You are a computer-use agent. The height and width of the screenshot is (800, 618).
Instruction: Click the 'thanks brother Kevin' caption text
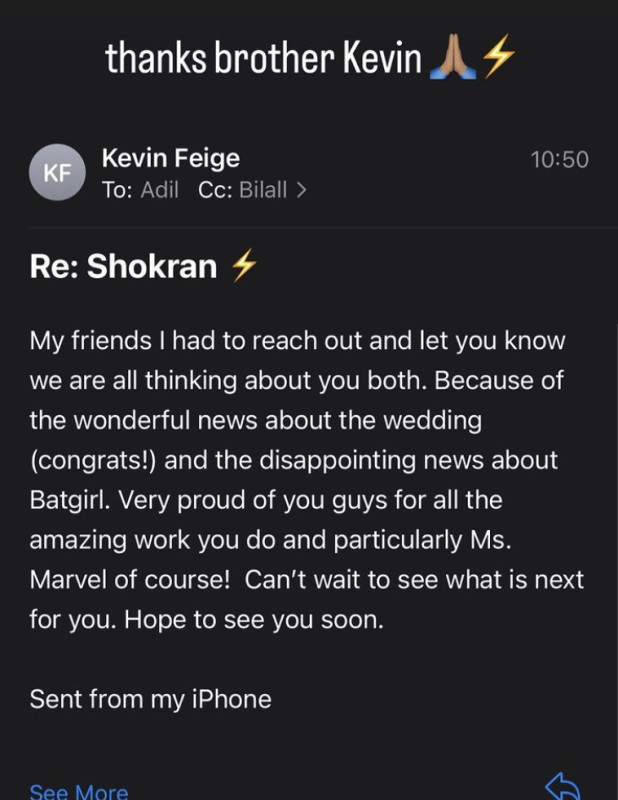click(263, 58)
